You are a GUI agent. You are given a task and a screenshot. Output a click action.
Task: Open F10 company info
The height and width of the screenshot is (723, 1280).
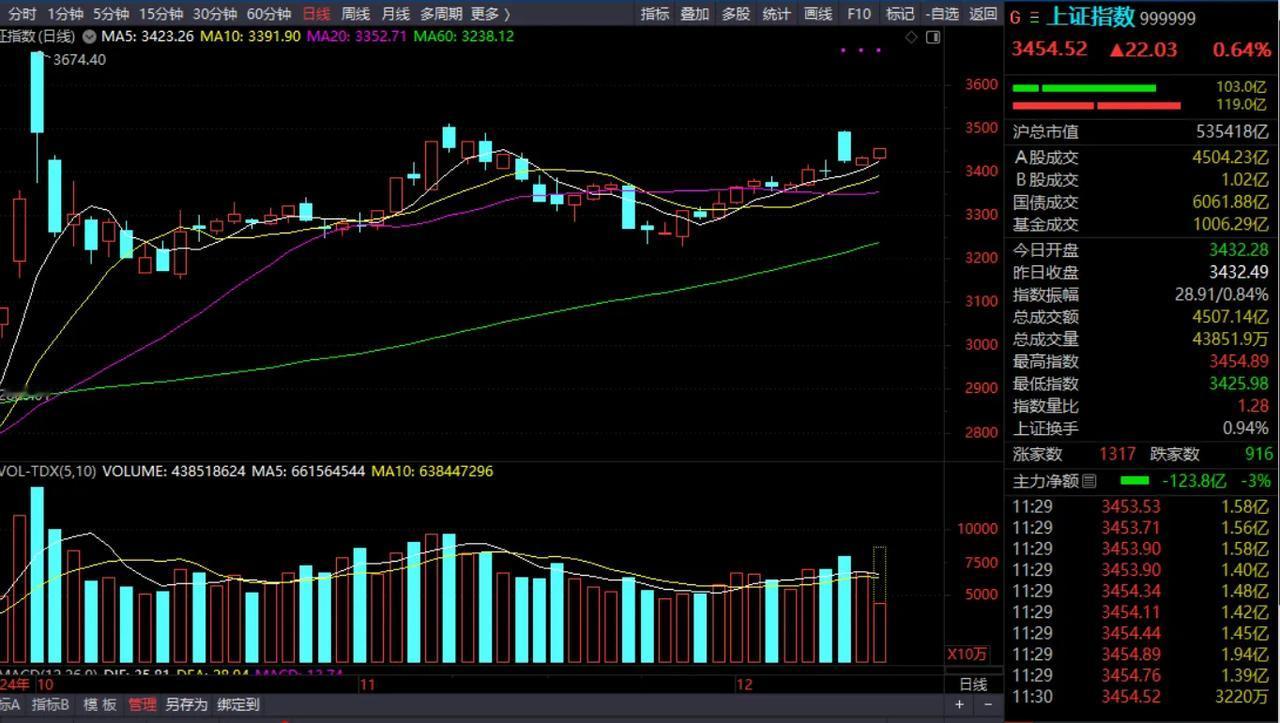858,14
